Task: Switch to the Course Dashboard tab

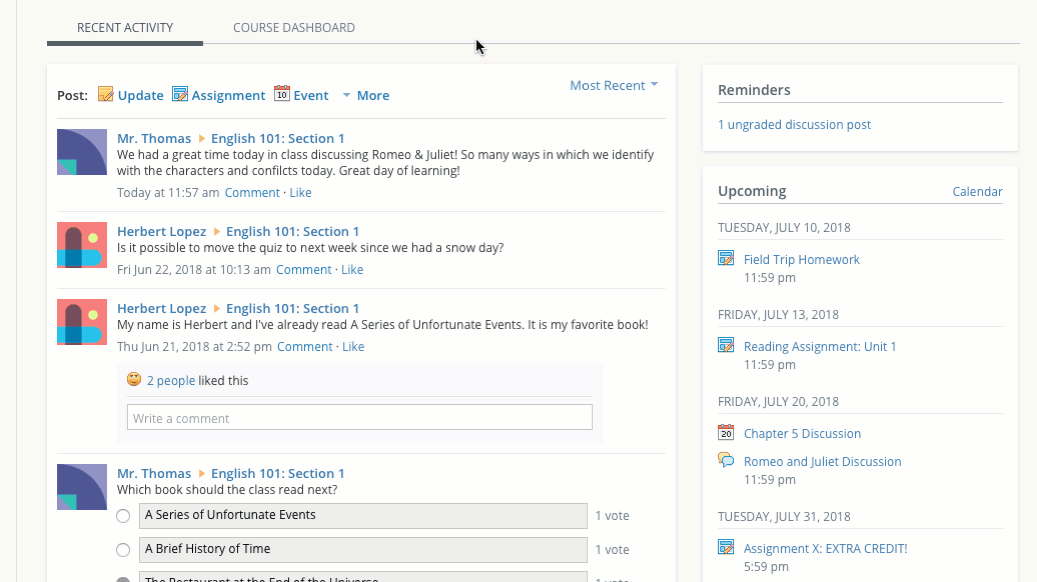Action: [x=294, y=28]
